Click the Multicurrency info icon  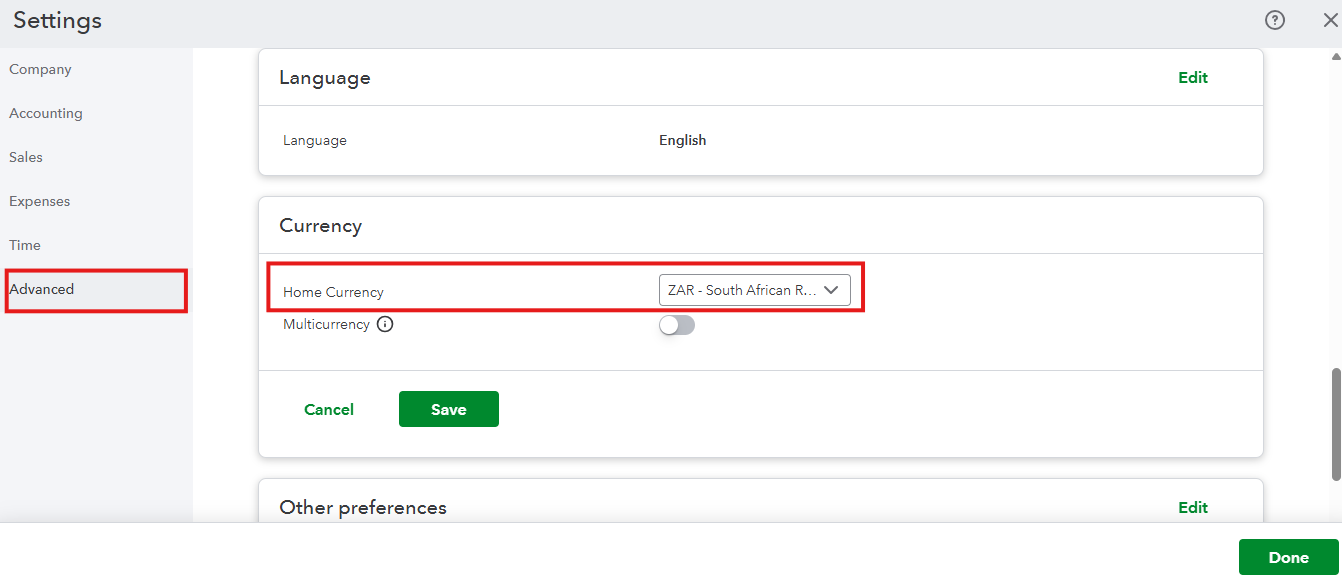(385, 324)
